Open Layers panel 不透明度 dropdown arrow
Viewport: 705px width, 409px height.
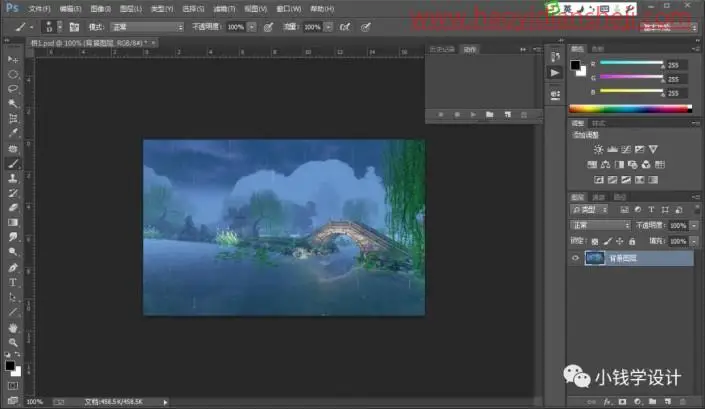(x=695, y=226)
